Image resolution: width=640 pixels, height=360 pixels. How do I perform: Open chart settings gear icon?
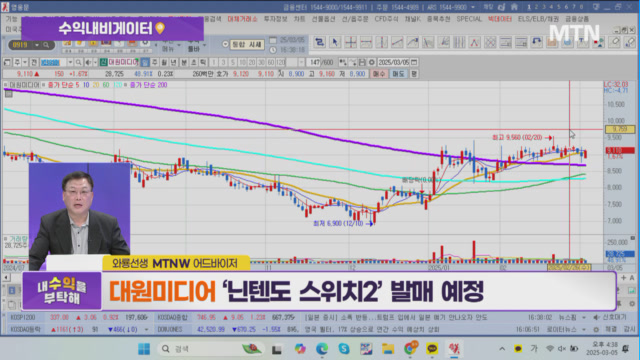pyautogui.click(x=371, y=62)
